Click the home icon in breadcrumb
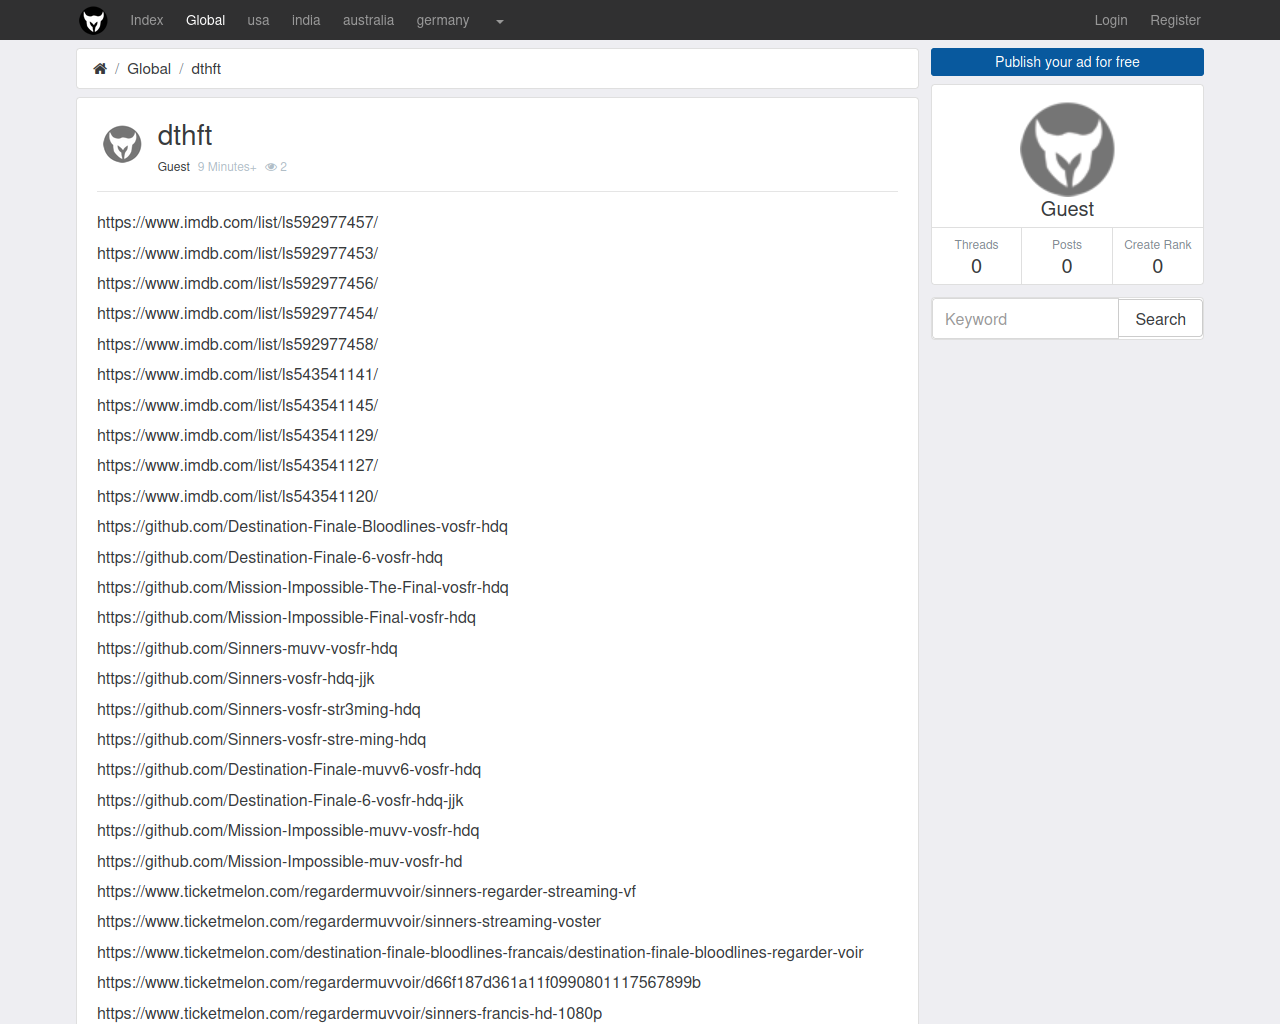 click(x=100, y=69)
